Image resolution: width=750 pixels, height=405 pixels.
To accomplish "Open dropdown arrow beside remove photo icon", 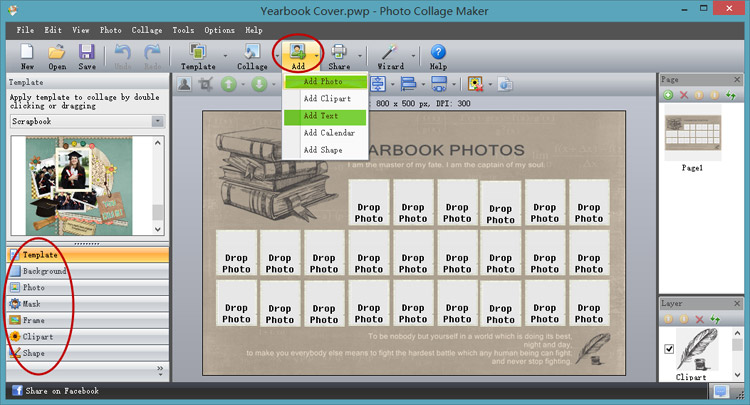I will (490, 85).
